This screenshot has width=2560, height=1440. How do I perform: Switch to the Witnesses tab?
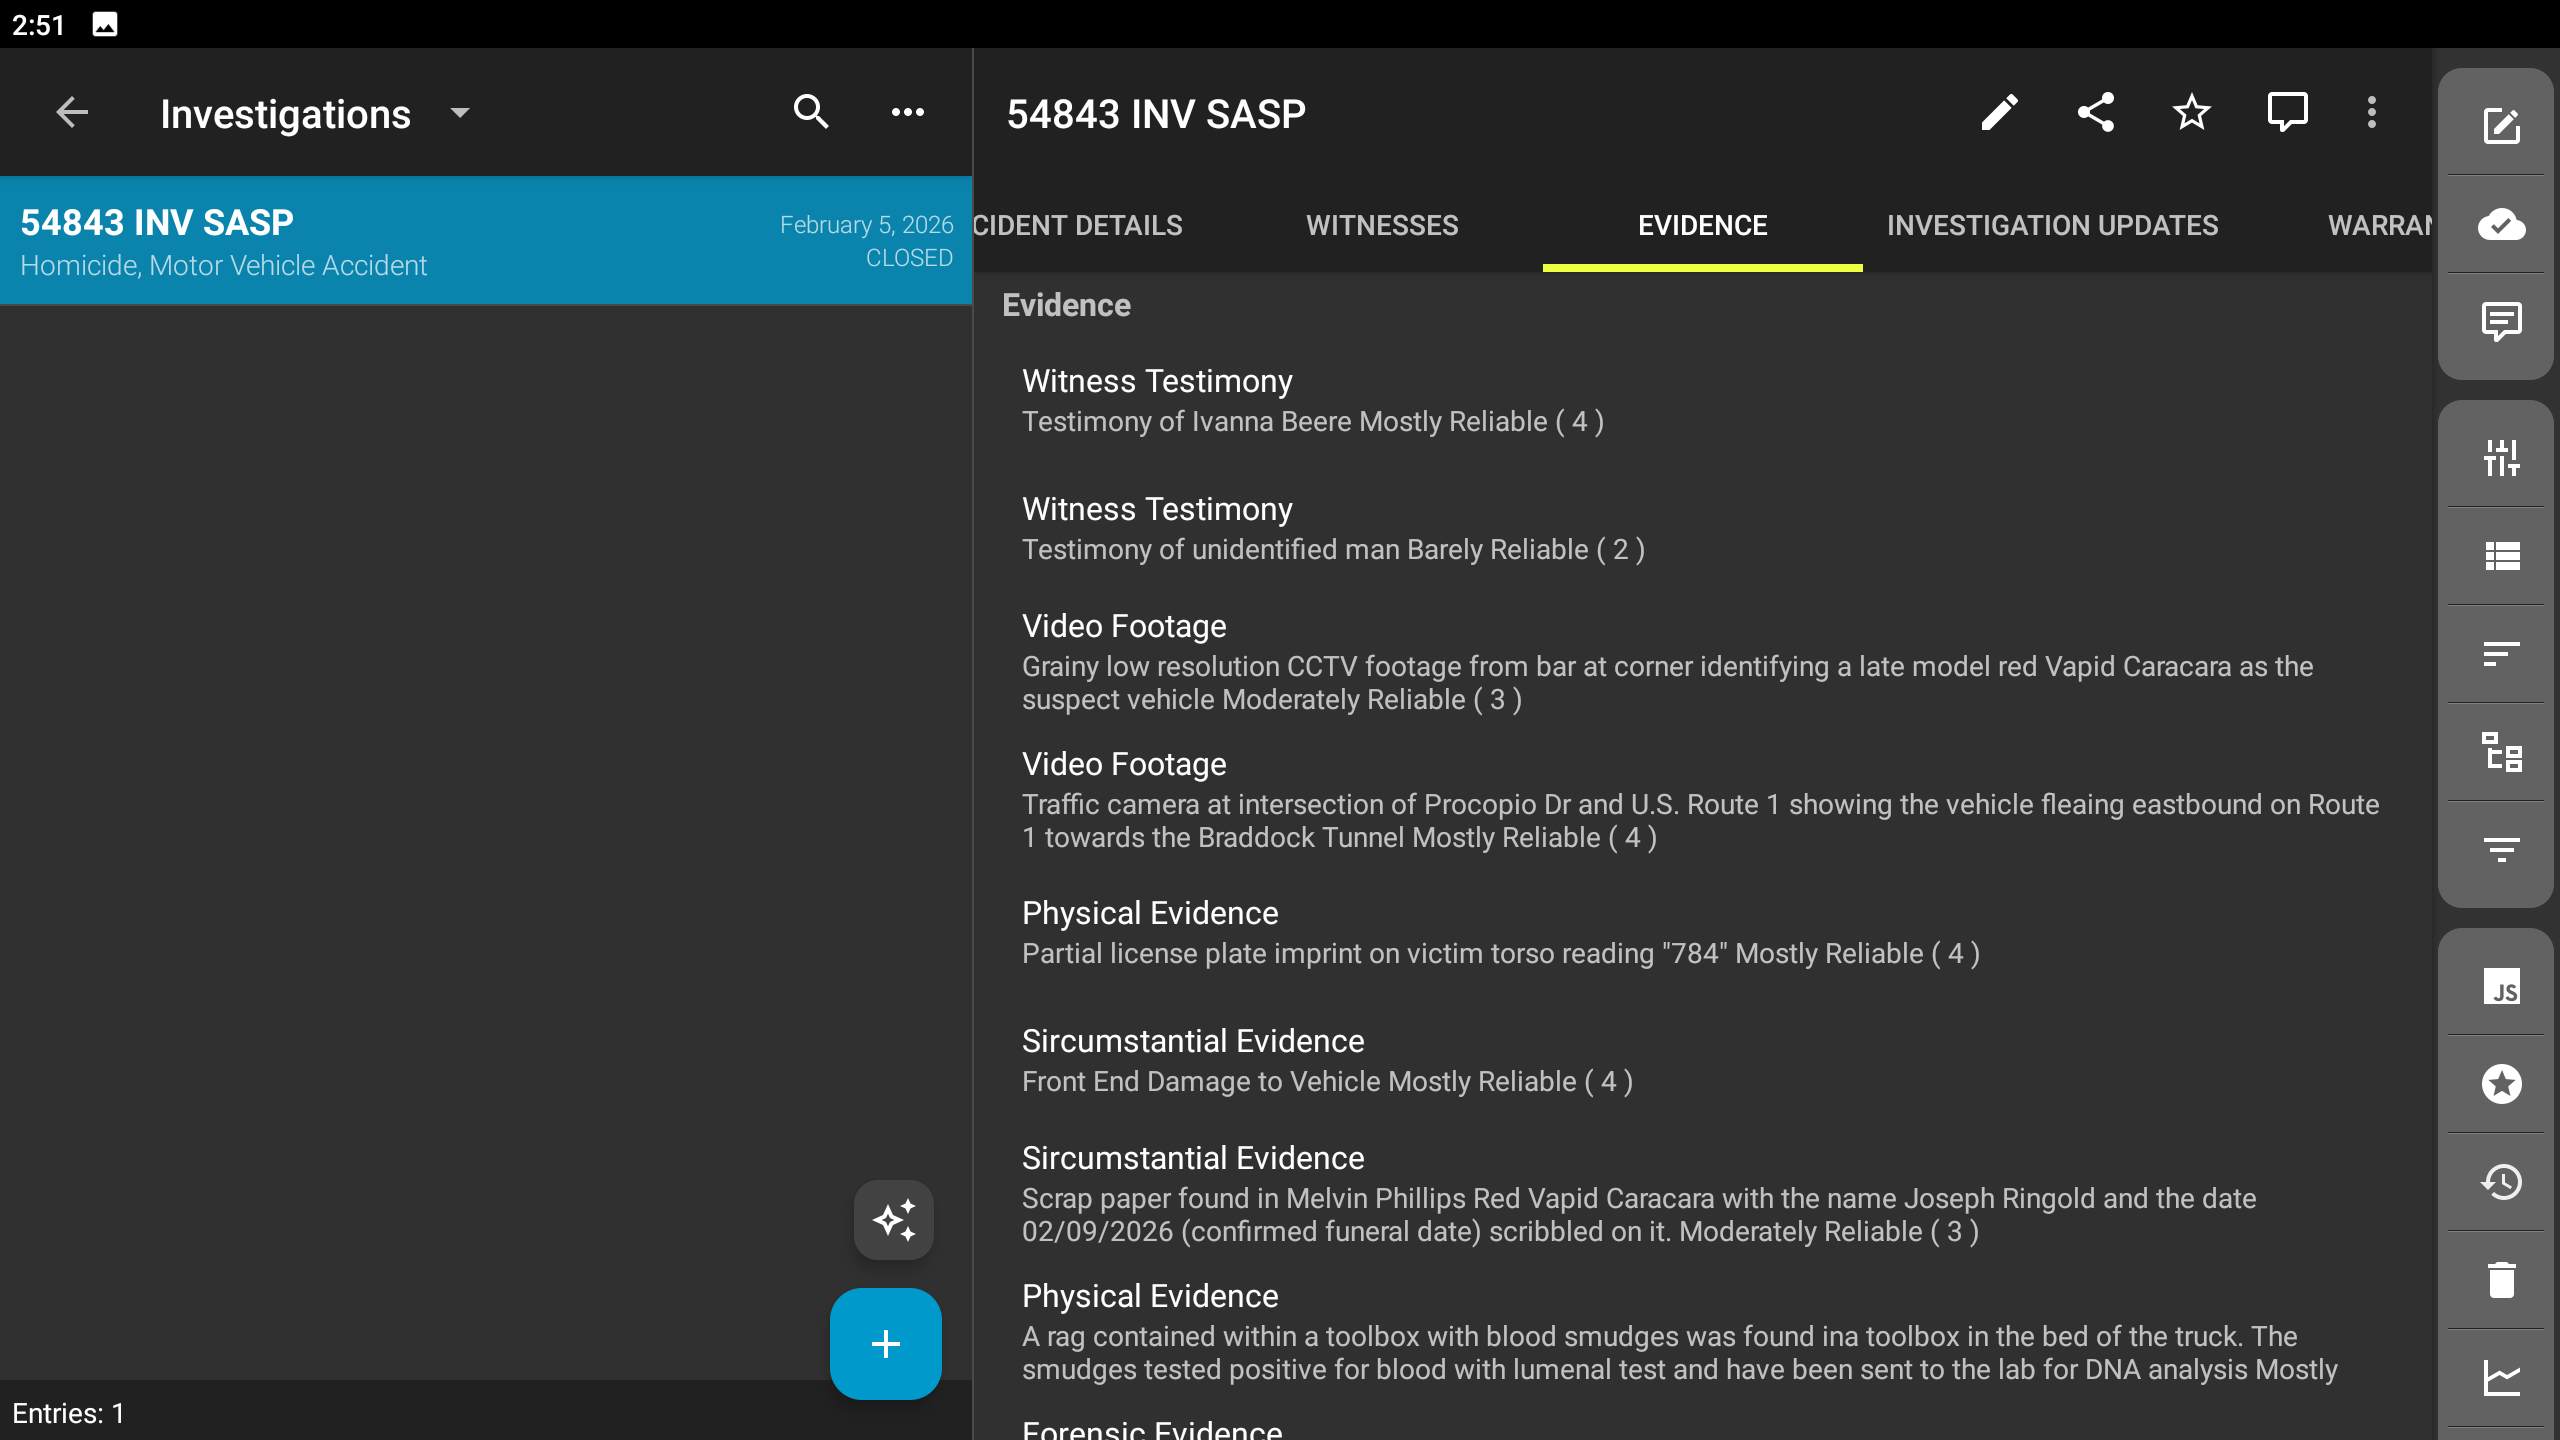pyautogui.click(x=1382, y=226)
